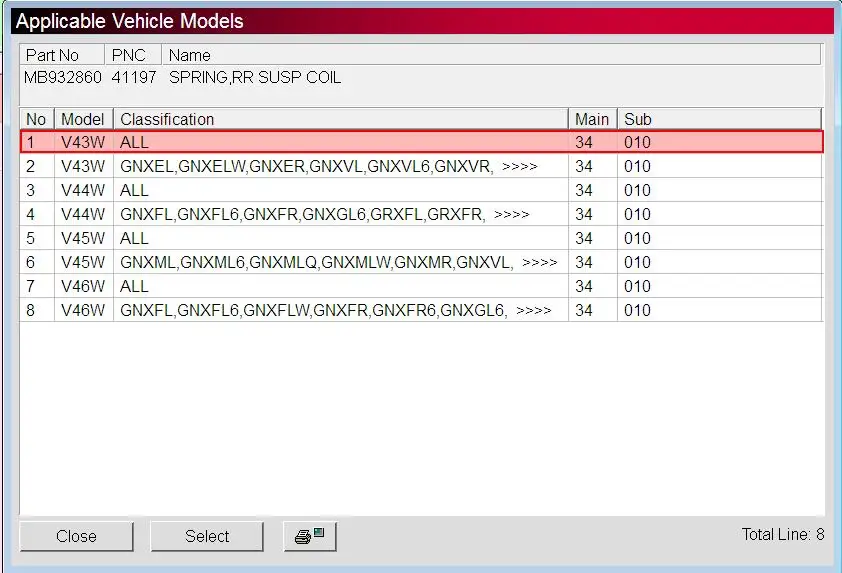The height and width of the screenshot is (573, 842).
Task: Click Sub value 010 in row 7
Action: coord(637,286)
